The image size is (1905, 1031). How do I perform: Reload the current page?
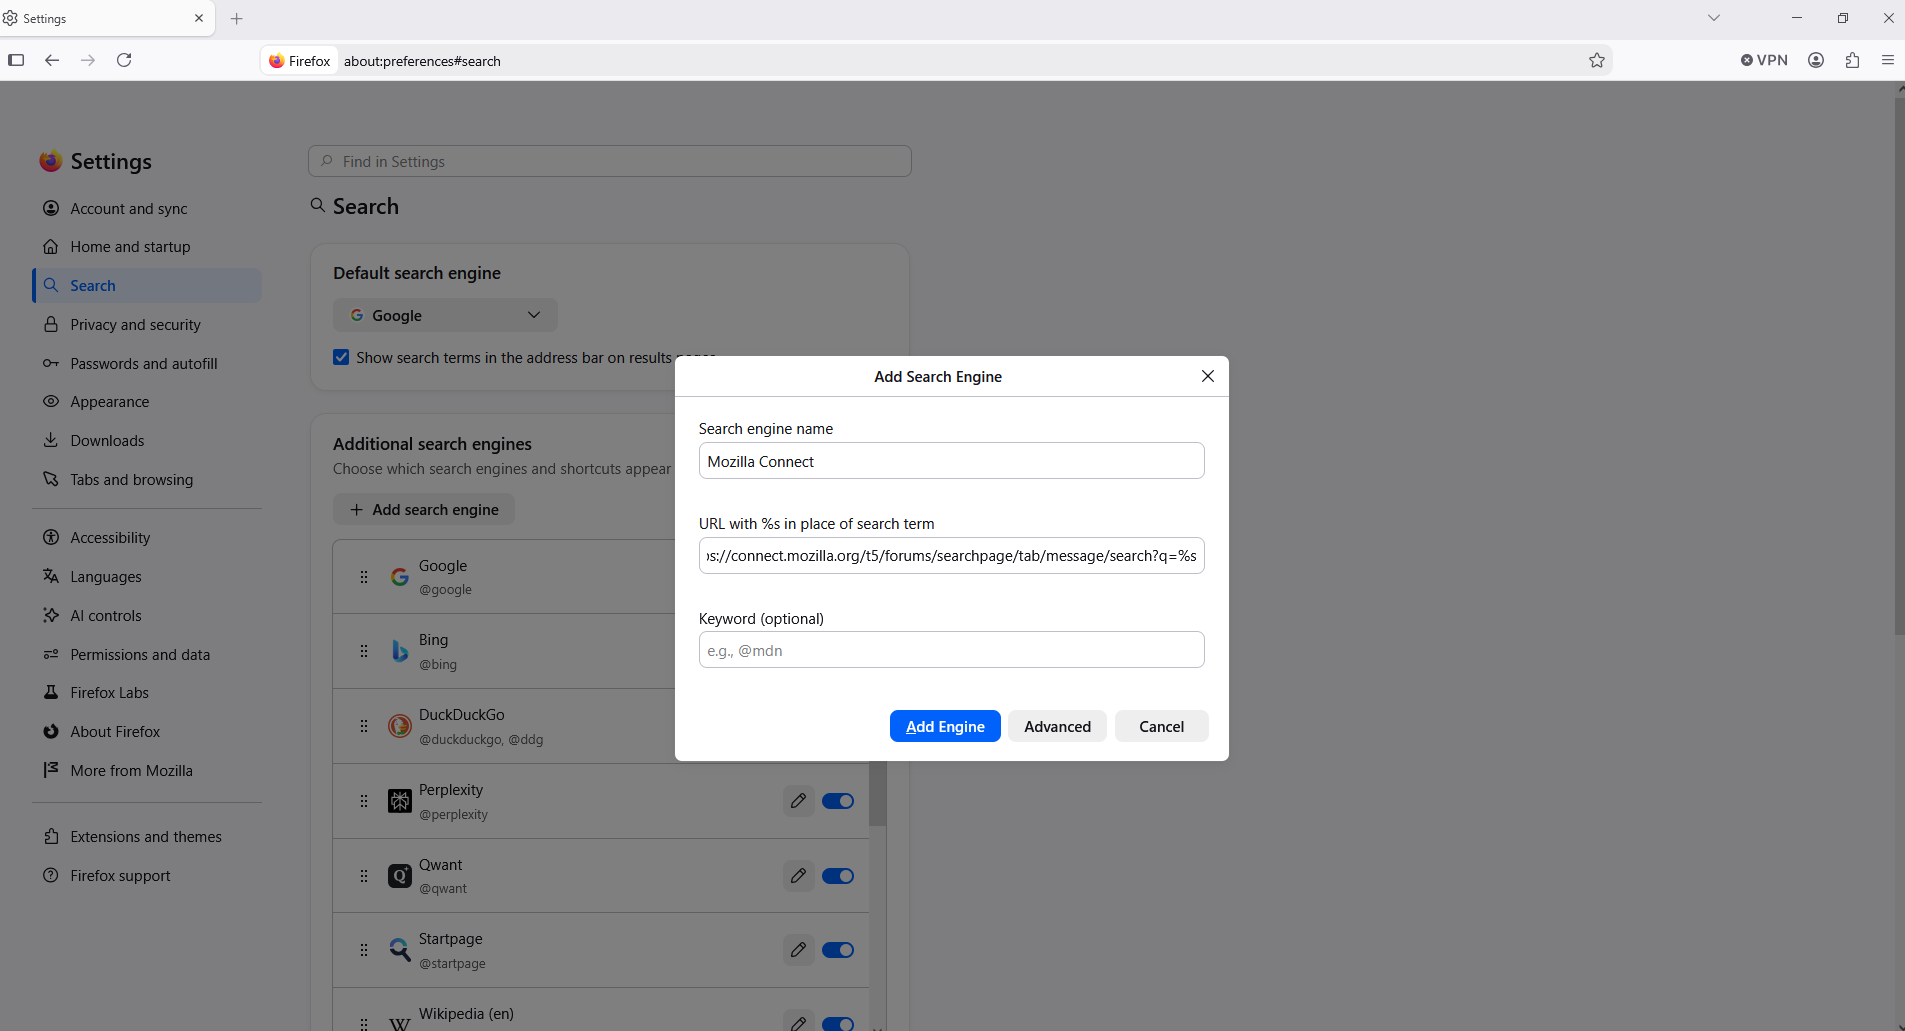coord(124,60)
